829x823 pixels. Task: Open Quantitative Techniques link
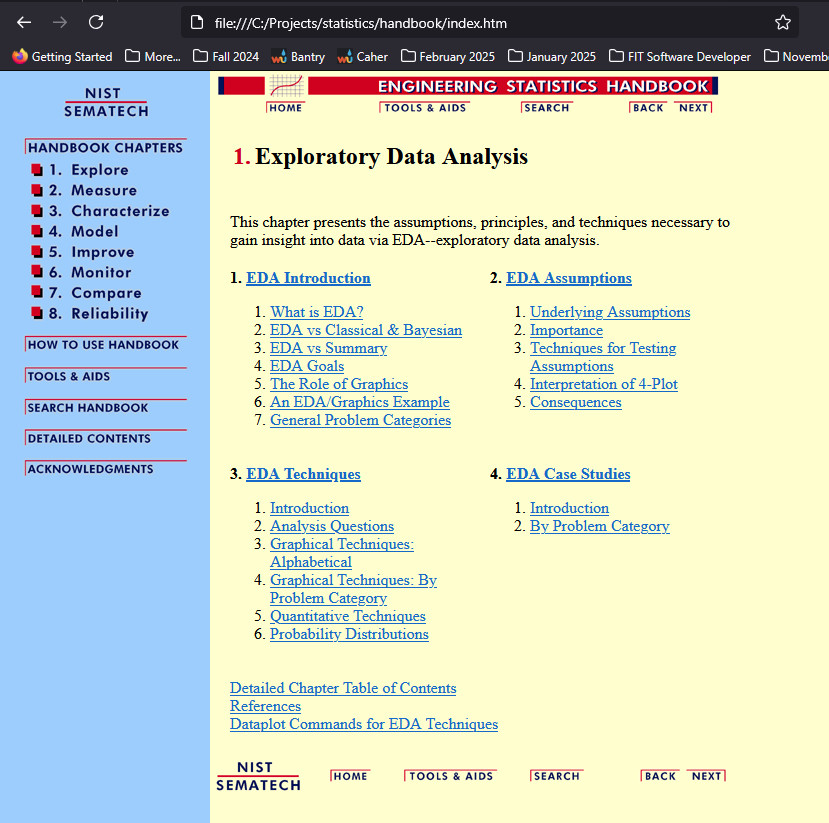(348, 616)
